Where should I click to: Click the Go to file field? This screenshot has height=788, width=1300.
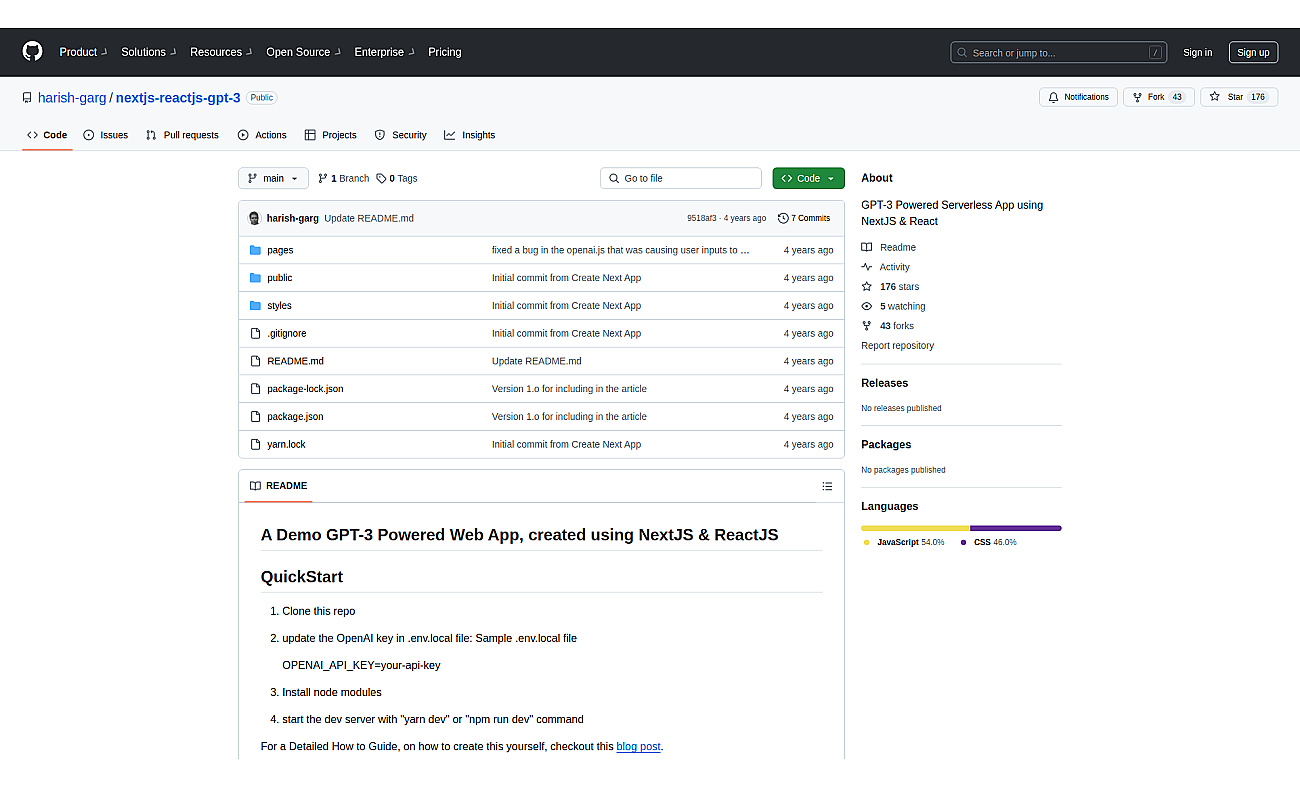click(x=681, y=178)
